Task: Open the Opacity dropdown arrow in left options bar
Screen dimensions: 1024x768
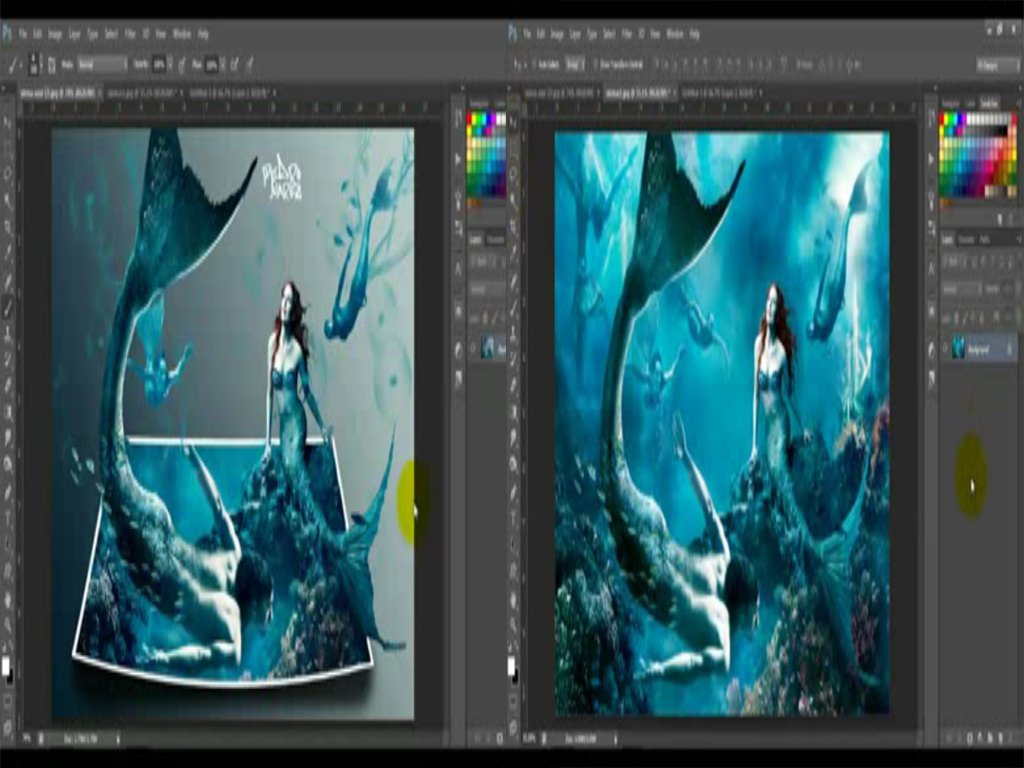Action: click(171, 65)
